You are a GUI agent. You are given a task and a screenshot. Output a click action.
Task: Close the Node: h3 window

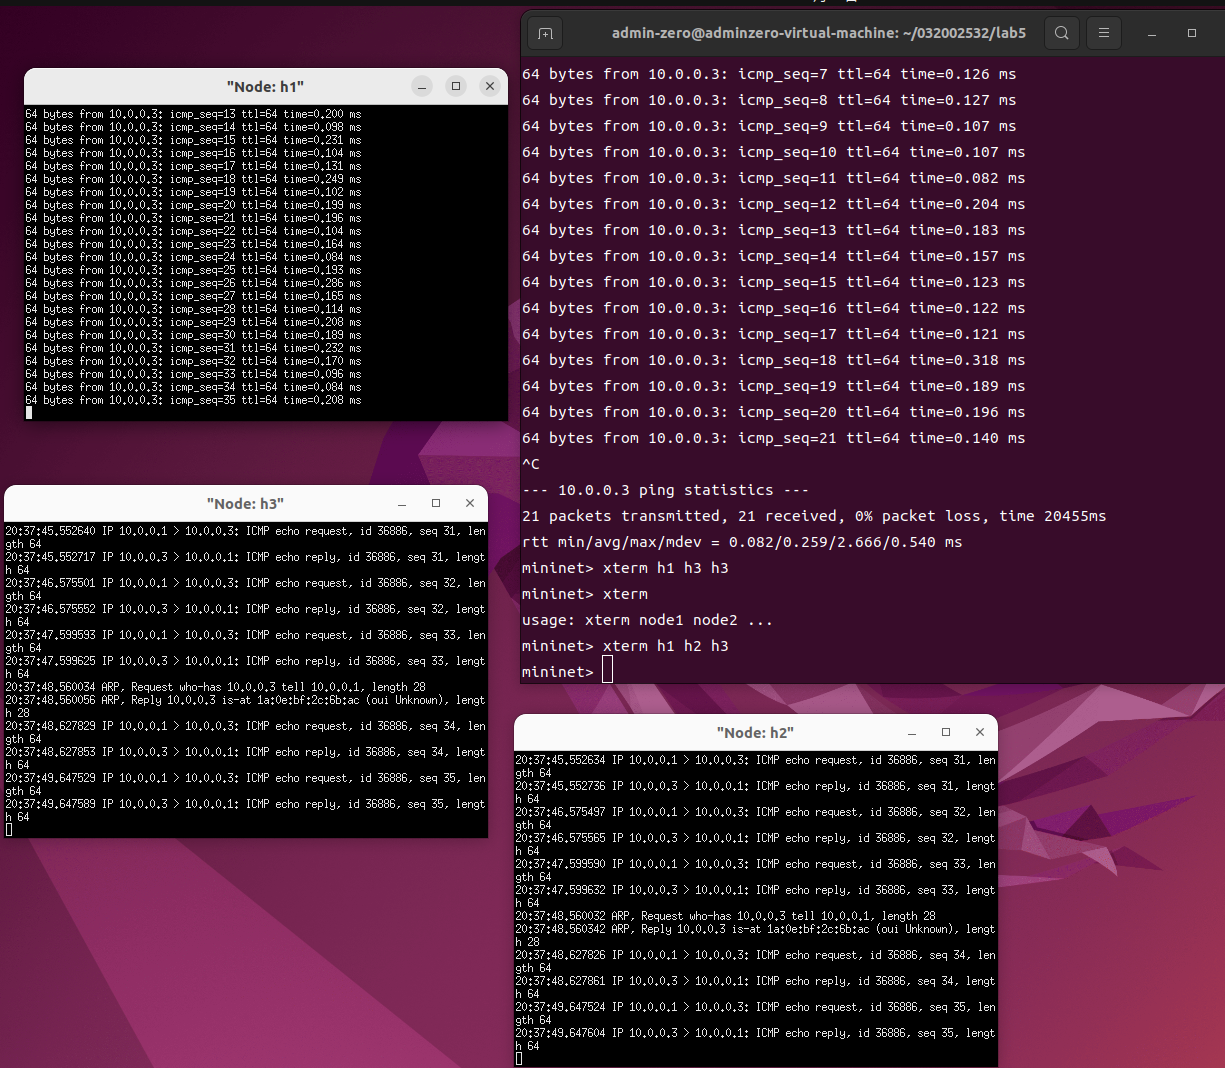tap(470, 504)
